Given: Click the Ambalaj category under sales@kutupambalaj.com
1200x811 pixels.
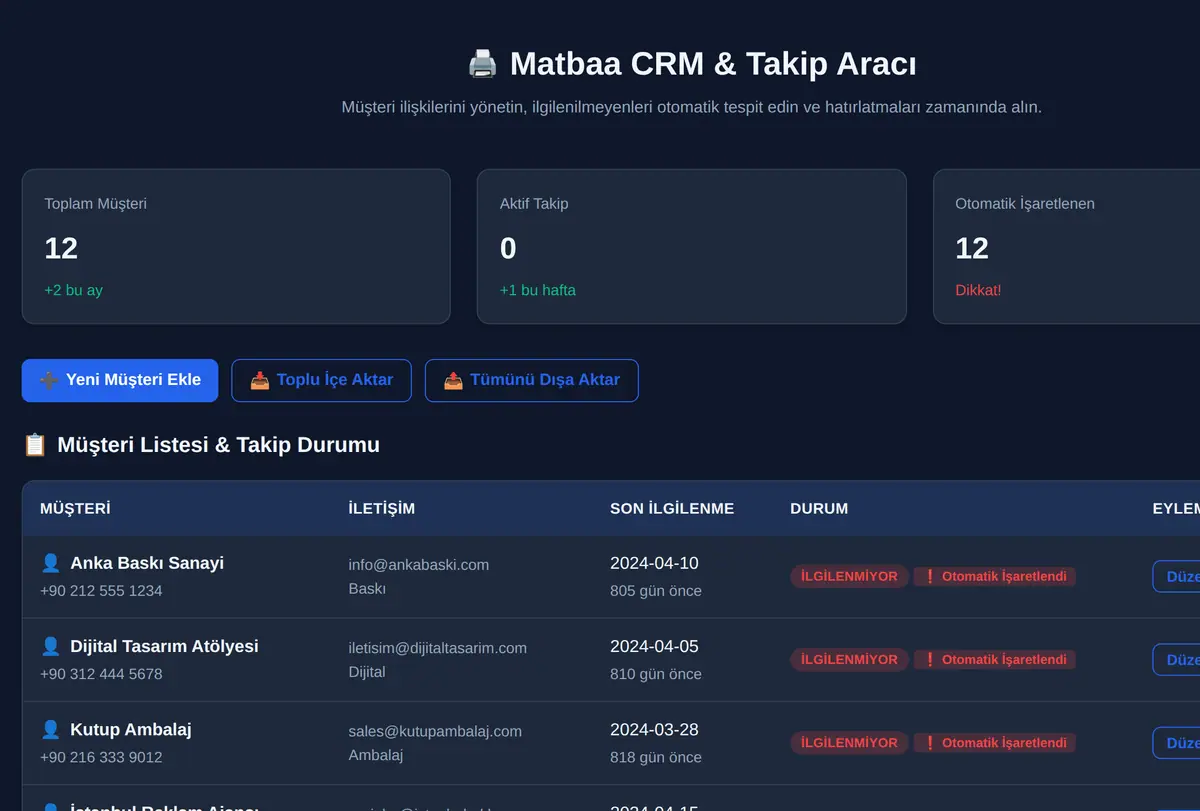Looking at the screenshot, I should coord(376,755).
